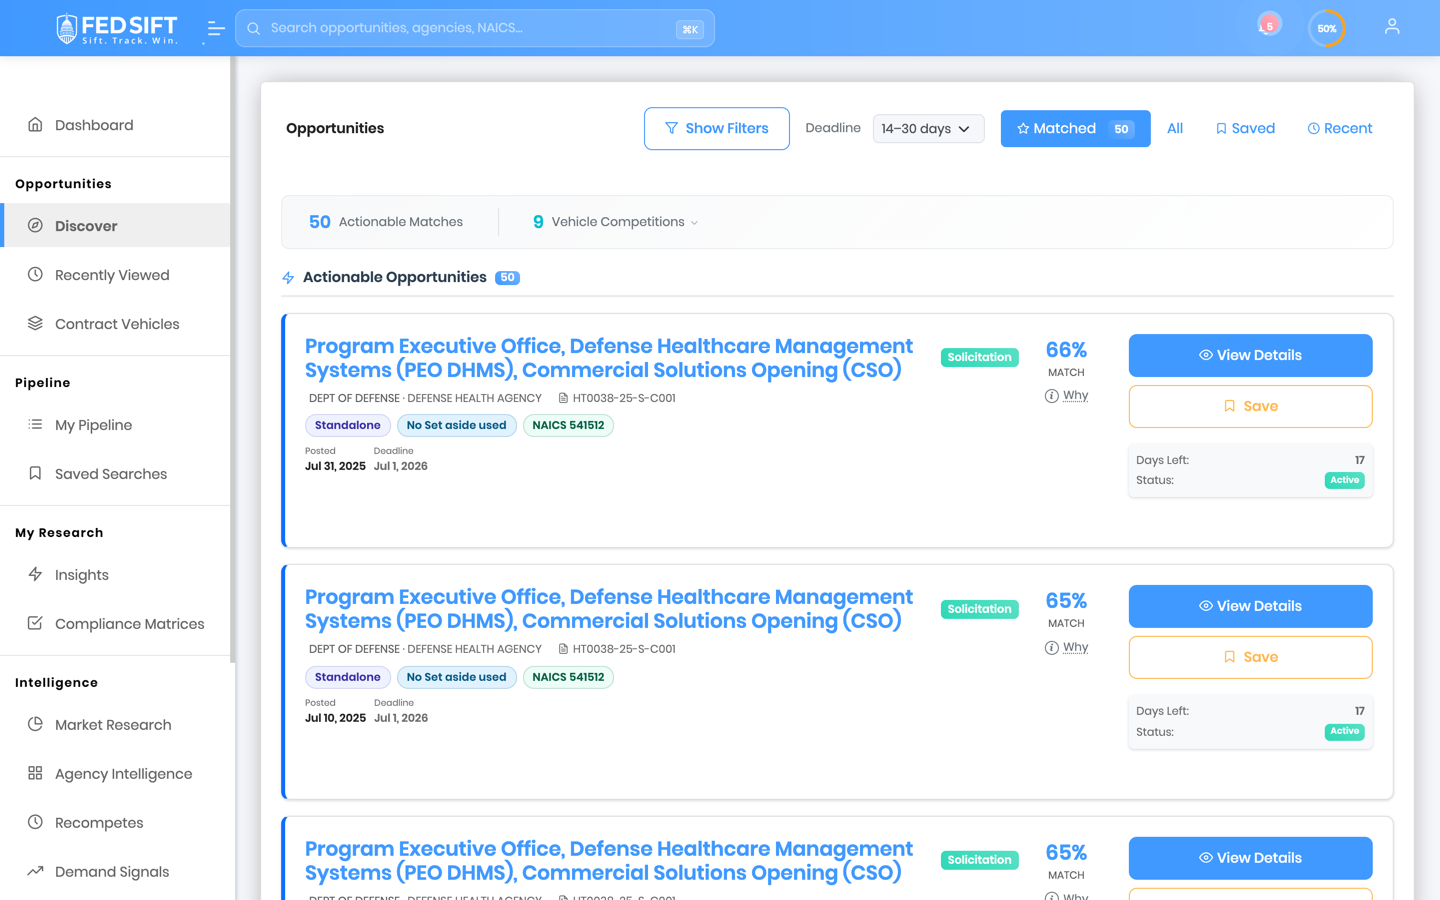Screen dimensions: 1440x900
Task: Click View Details on the 66% match card
Action: coord(1250,355)
